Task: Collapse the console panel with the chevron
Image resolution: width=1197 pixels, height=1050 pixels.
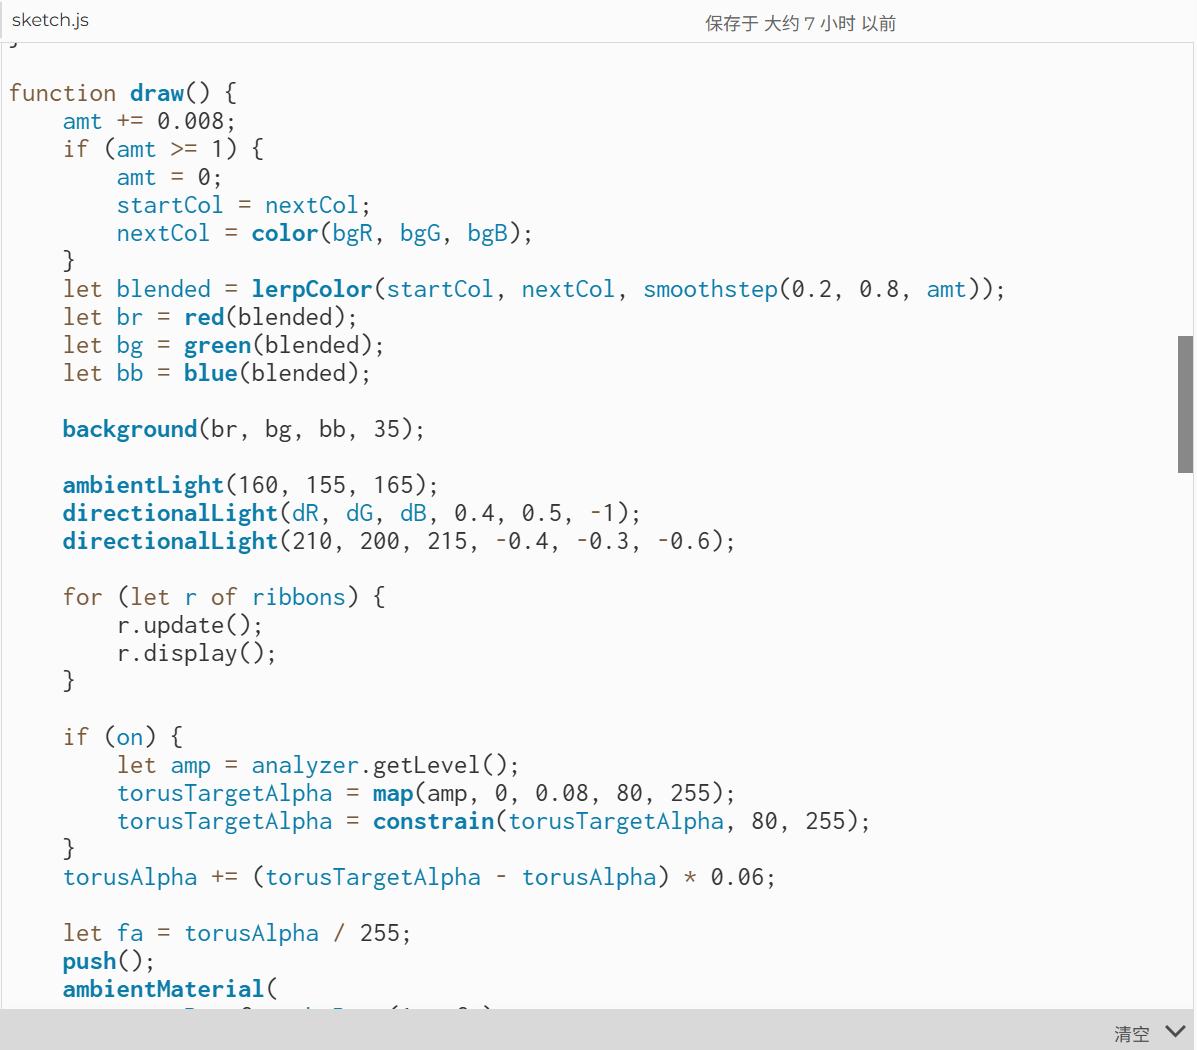Action: pyautogui.click(x=1175, y=1031)
